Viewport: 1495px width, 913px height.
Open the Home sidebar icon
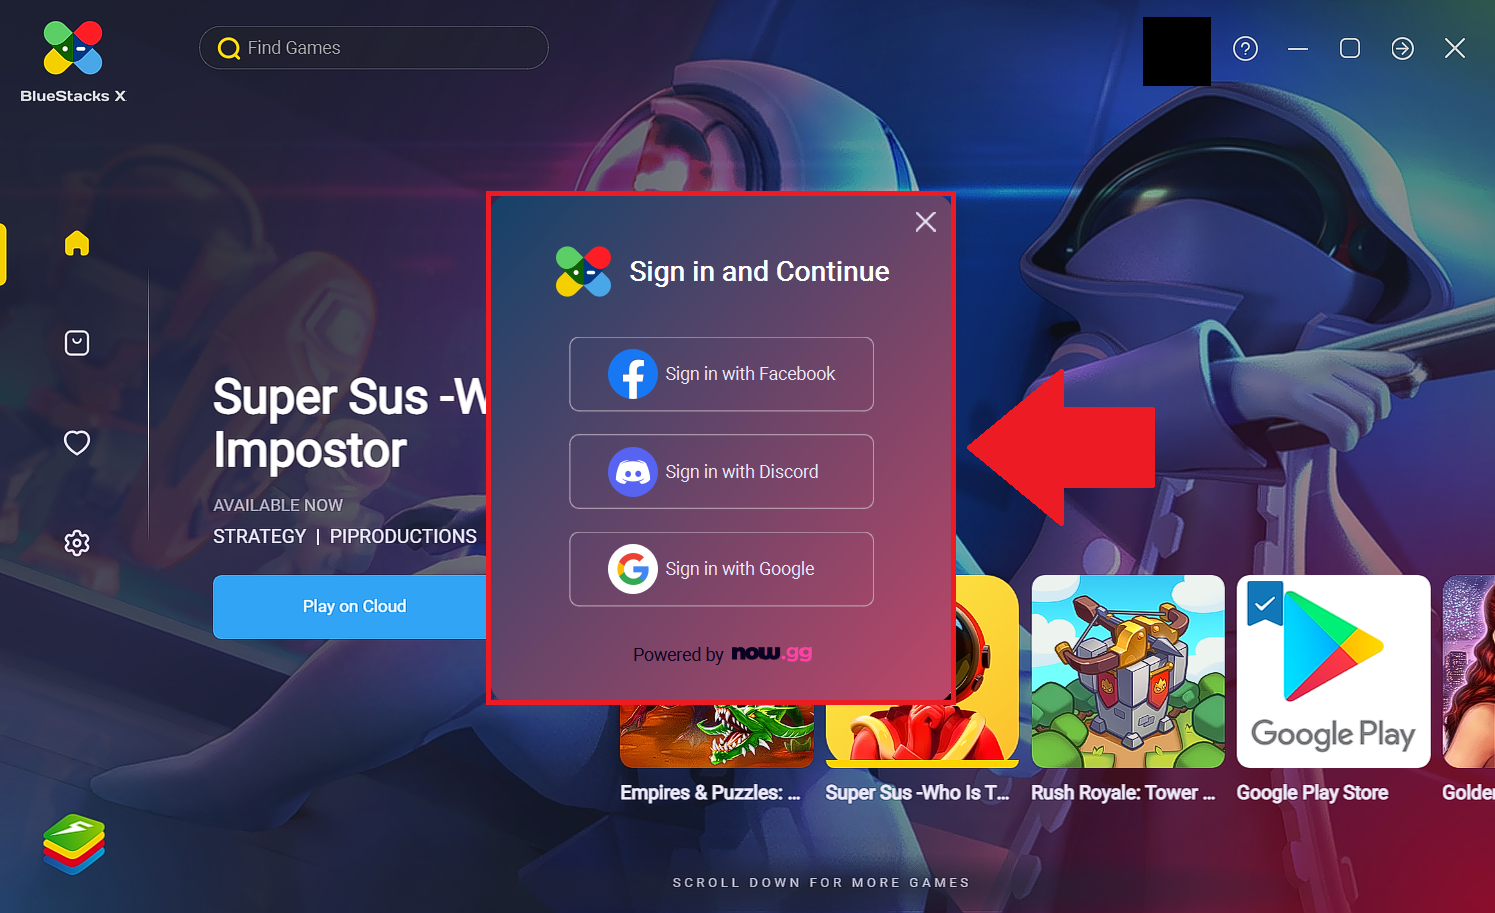(77, 243)
